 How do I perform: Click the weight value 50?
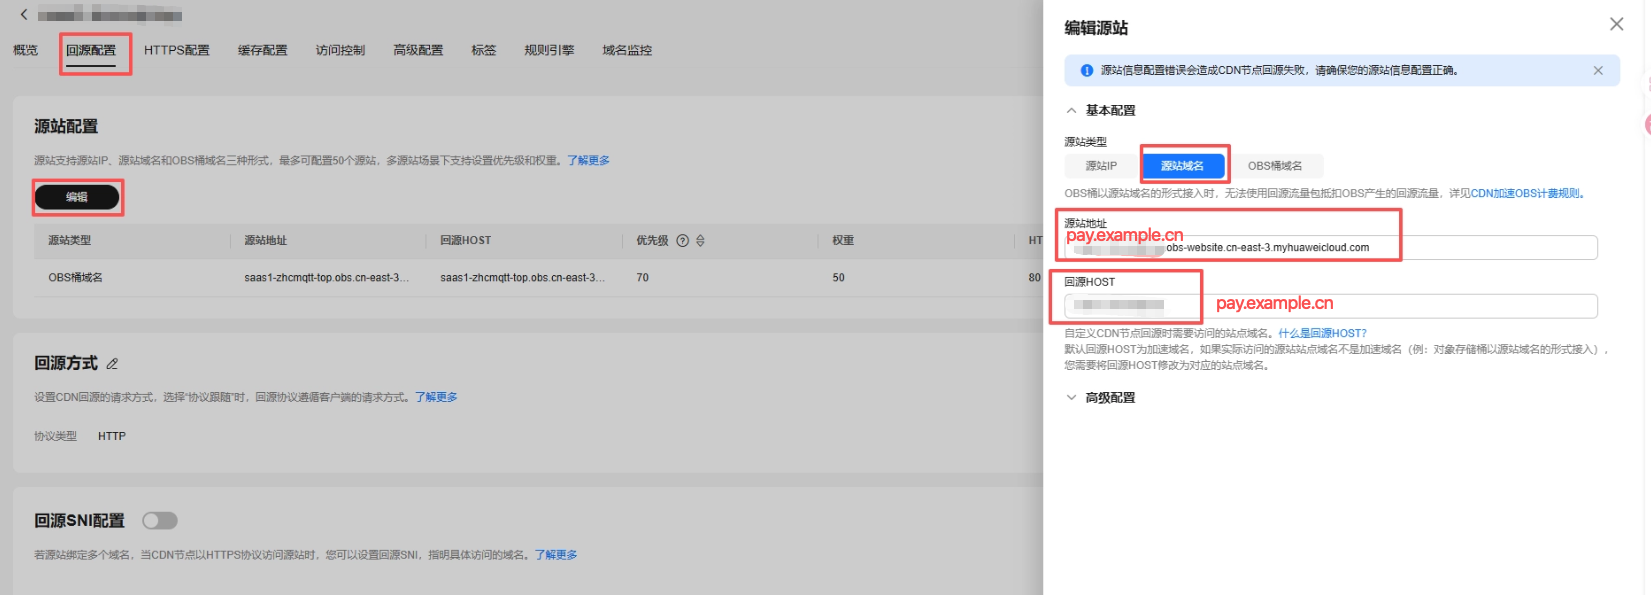coord(839,277)
